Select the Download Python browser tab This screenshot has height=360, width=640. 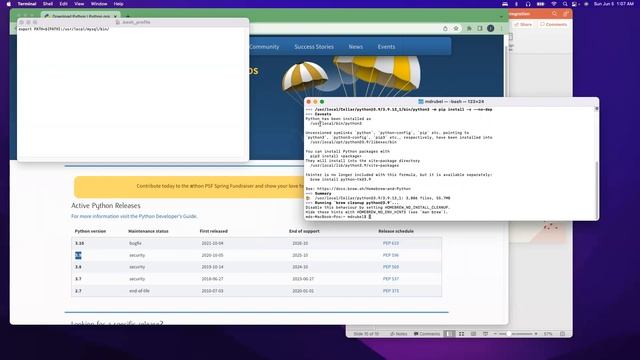click(x=81, y=16)
